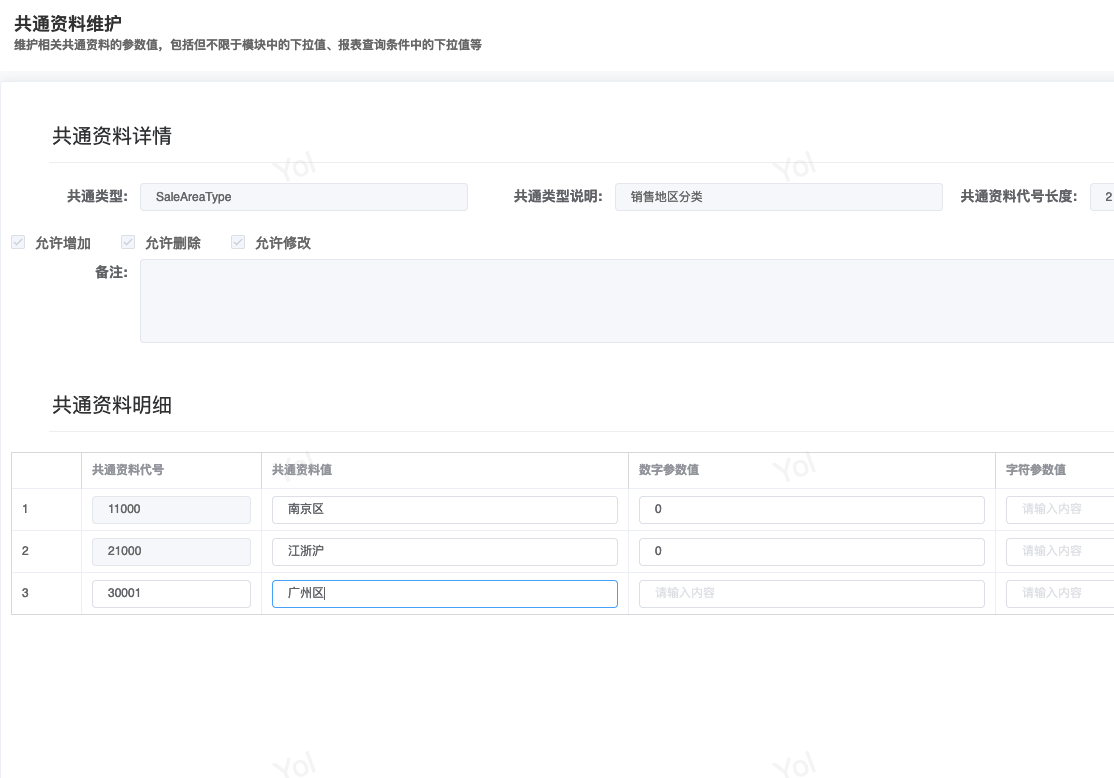1114x778 pixels.
Task: Toggle the 允许修改 checkbox
Action: (x=238, y=242)
